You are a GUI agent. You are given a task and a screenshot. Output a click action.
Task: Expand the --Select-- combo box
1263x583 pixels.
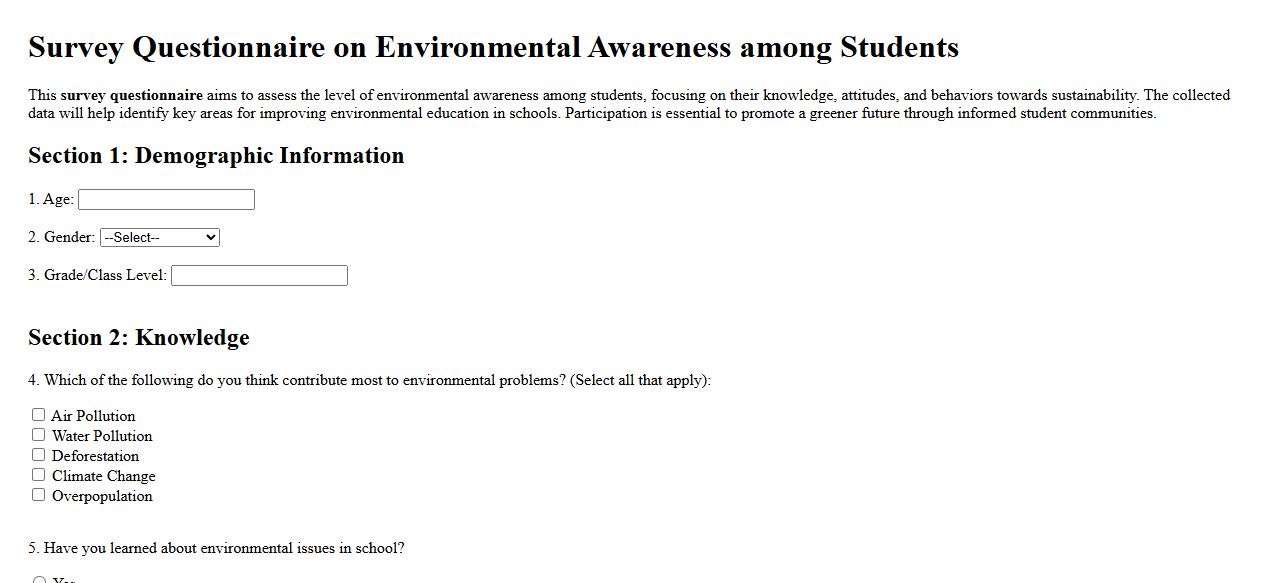point(160,237)
